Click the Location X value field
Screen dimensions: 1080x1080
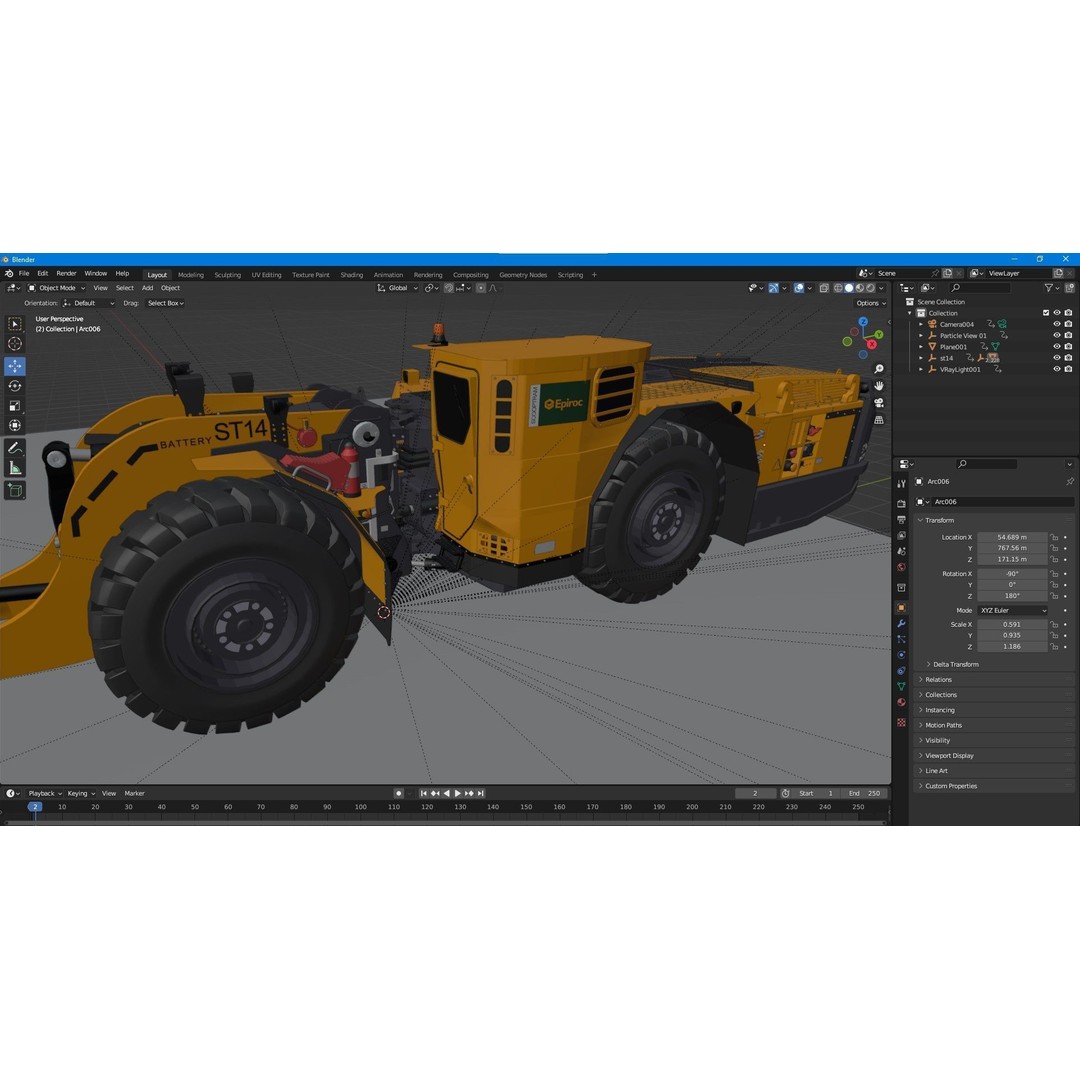tap(1012, 537)
